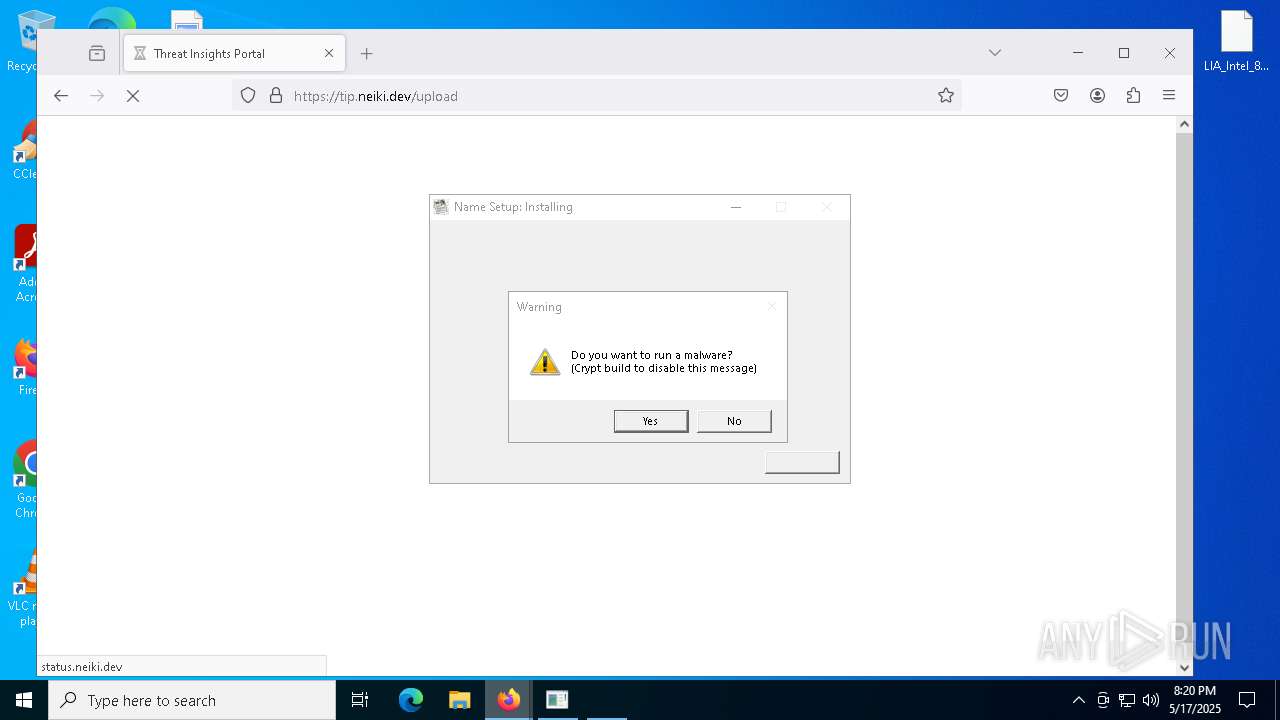
Task: Bookmark this page with the star icon
Action: click(x=946, y=96)
